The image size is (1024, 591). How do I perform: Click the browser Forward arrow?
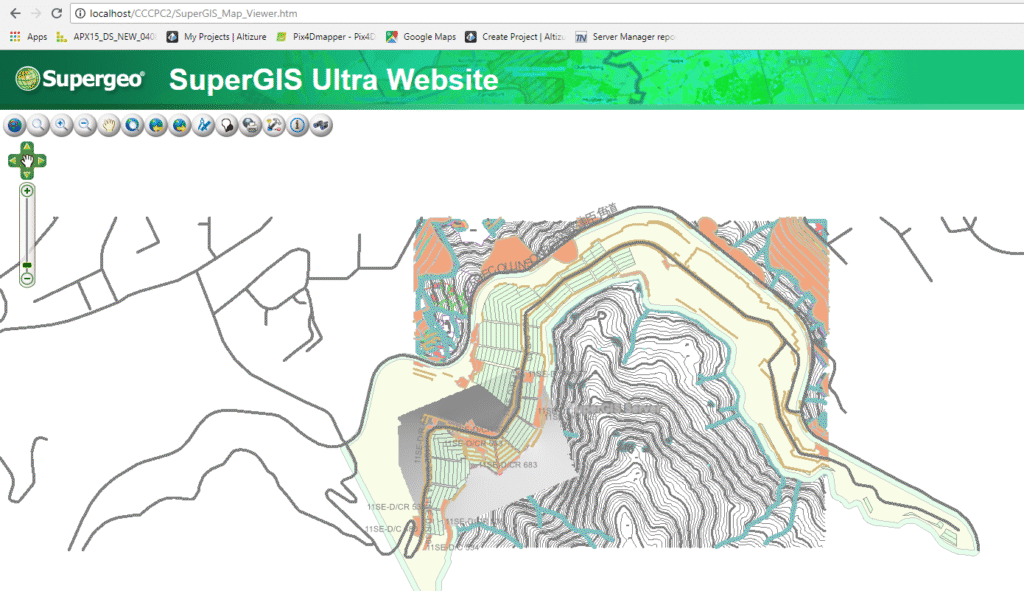(36, 13)
